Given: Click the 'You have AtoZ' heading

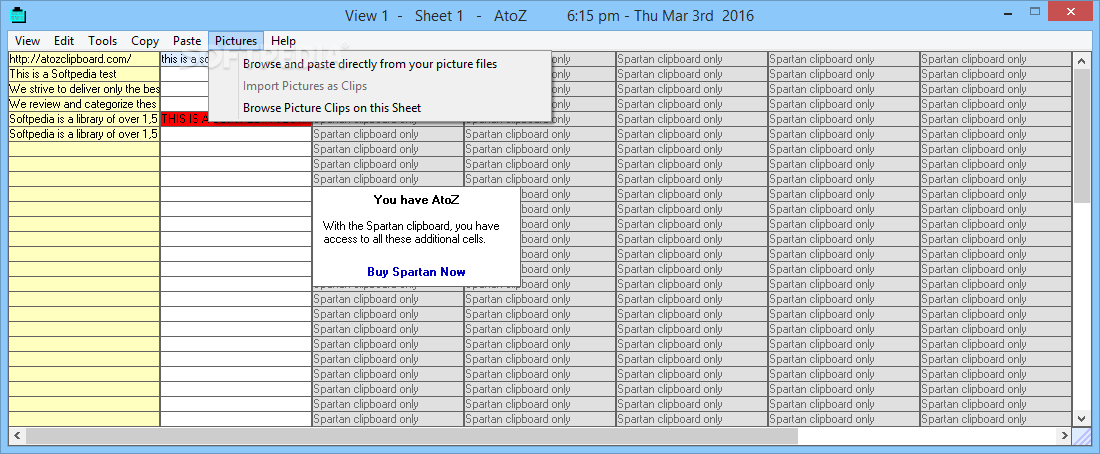Looking at the screenshot, I should click(416, 199).
